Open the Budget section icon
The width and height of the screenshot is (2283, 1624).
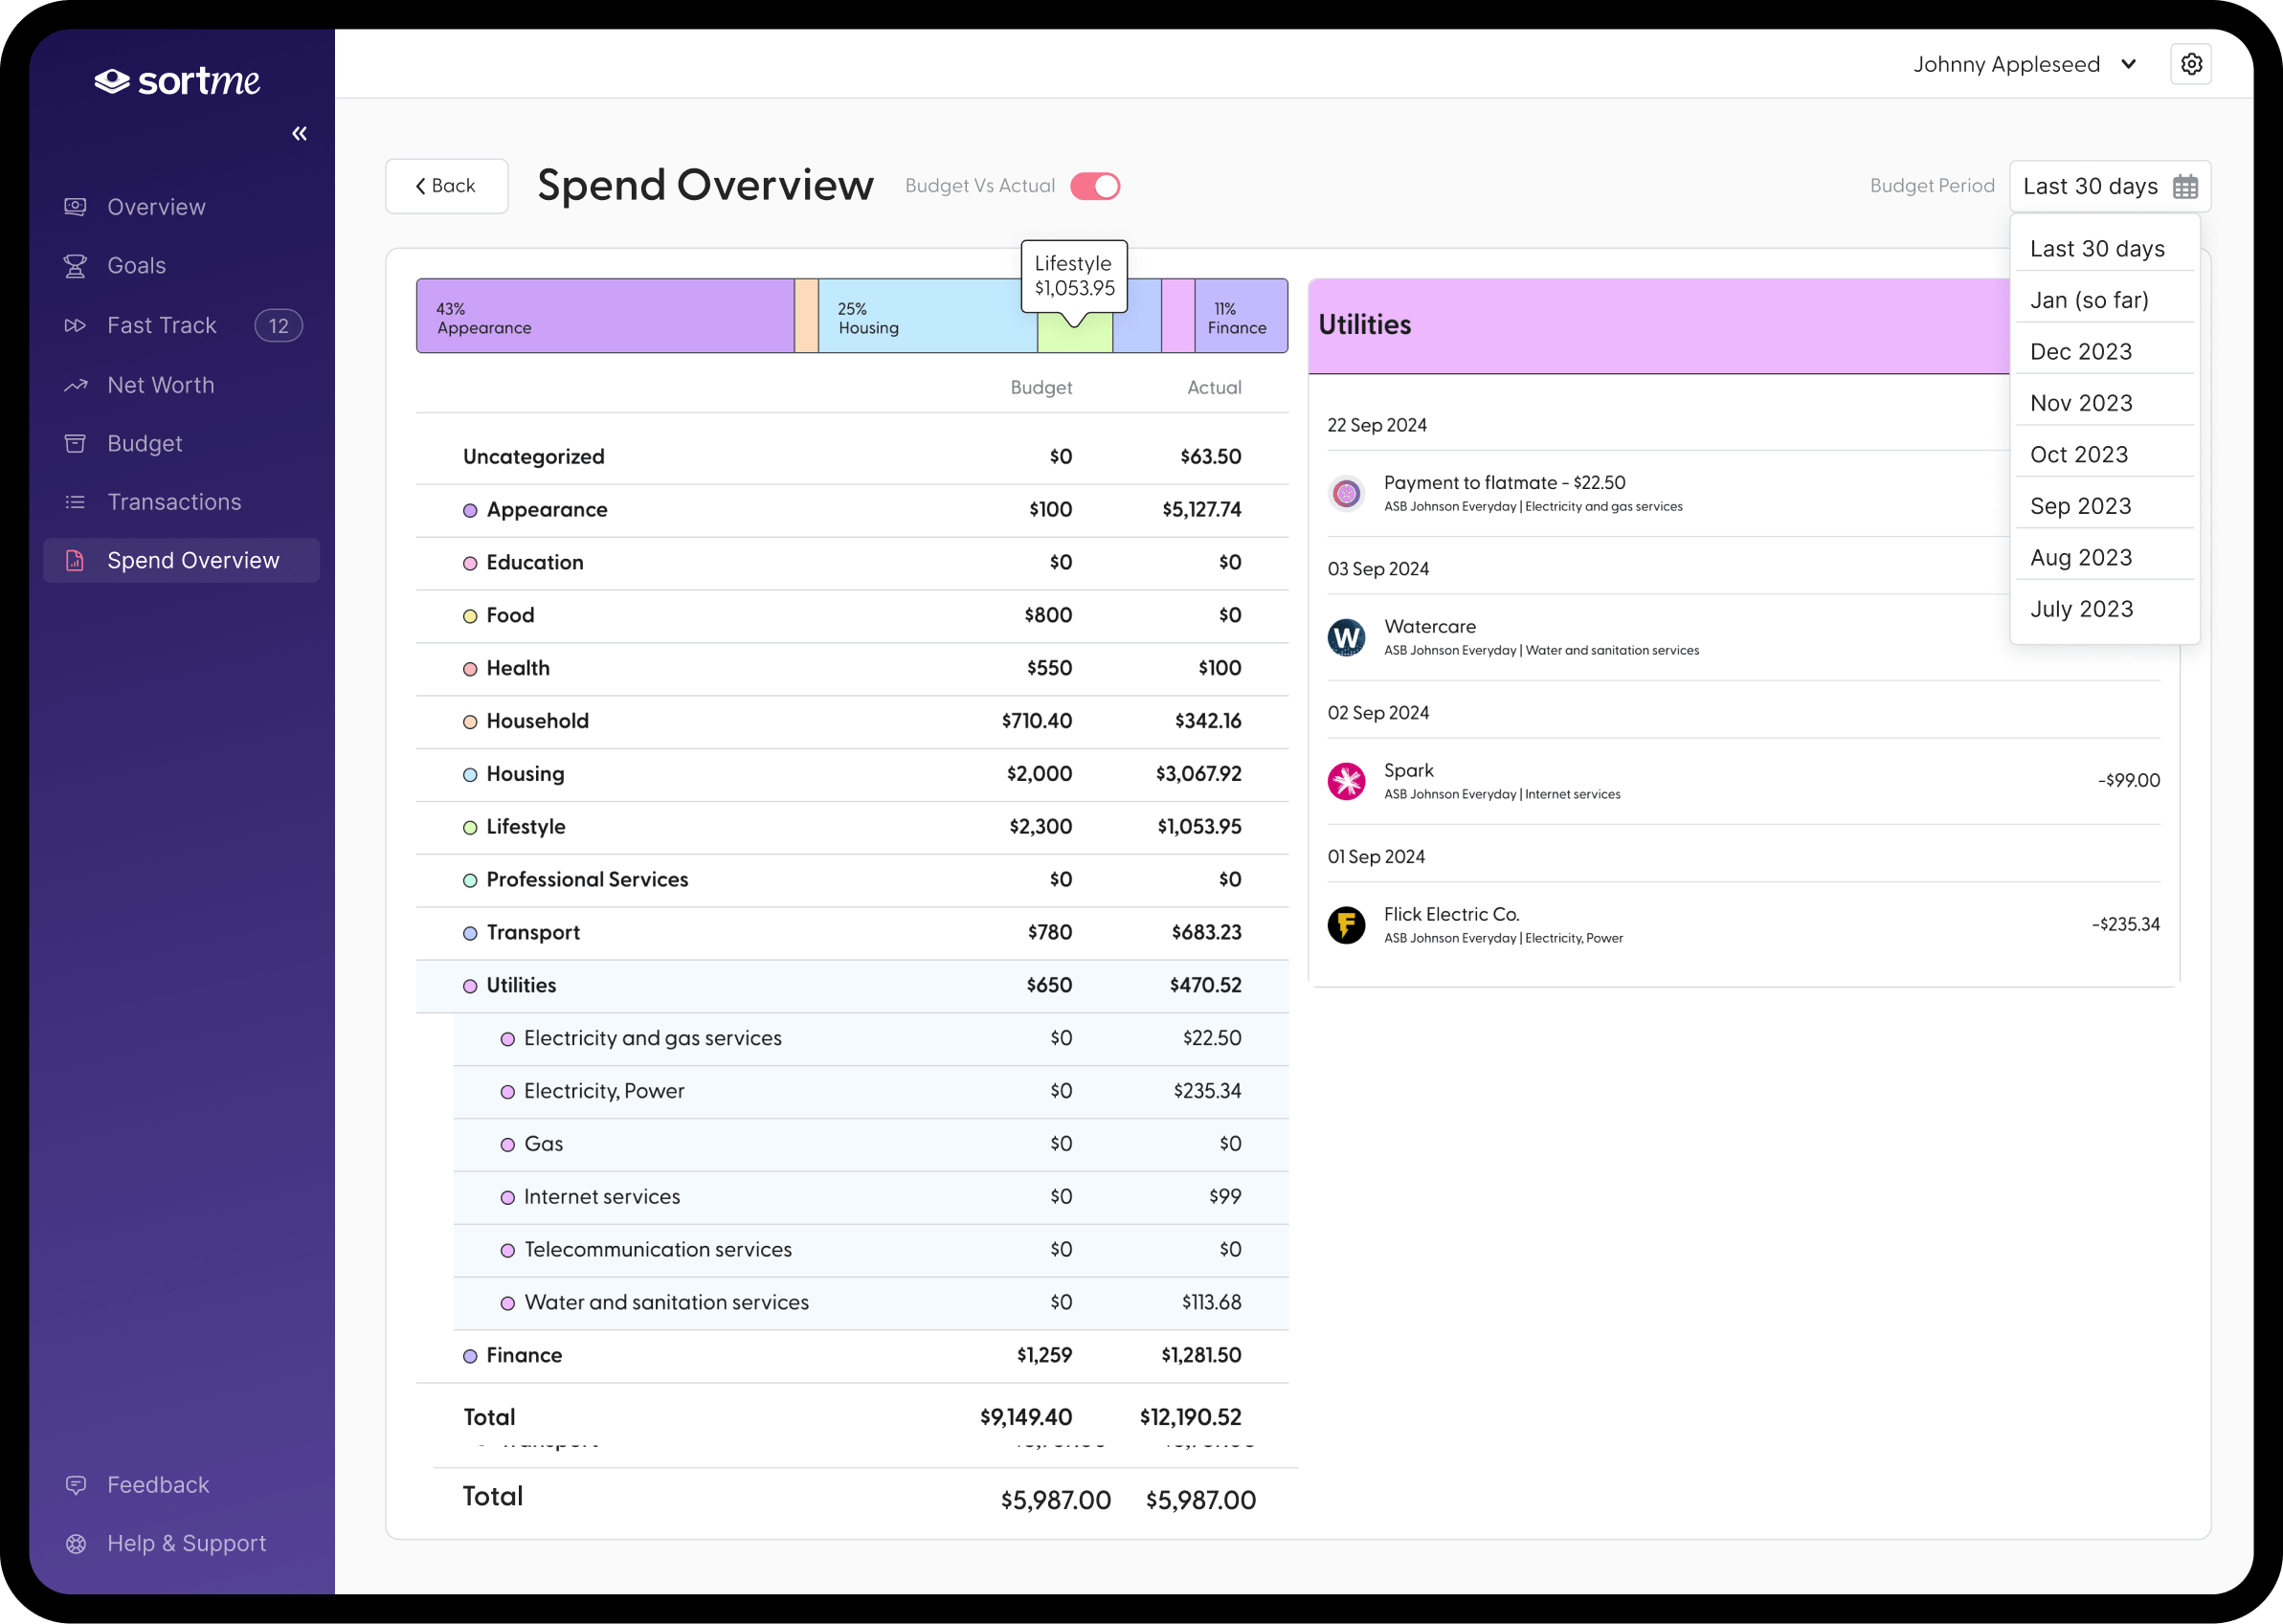point(76,443)
